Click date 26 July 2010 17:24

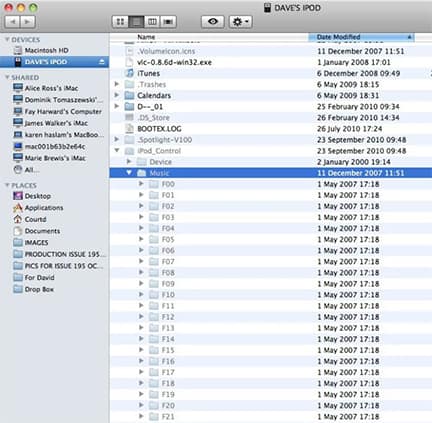click(x=349, y=129)
